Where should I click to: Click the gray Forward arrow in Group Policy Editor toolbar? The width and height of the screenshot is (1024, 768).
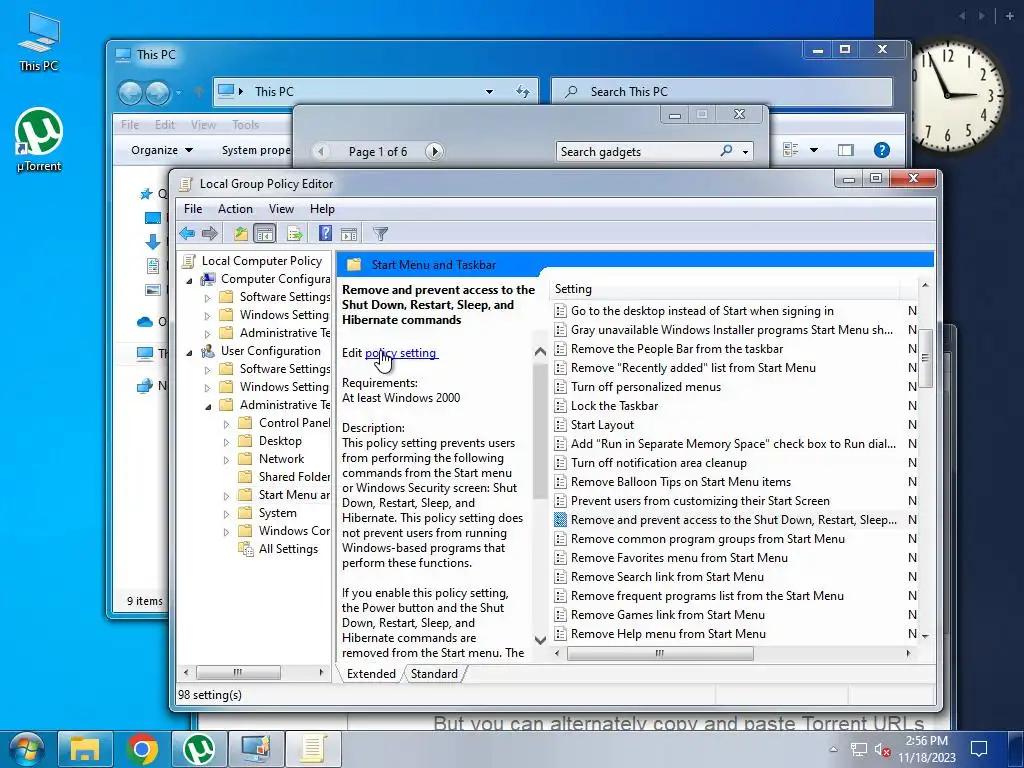point(210,233)
